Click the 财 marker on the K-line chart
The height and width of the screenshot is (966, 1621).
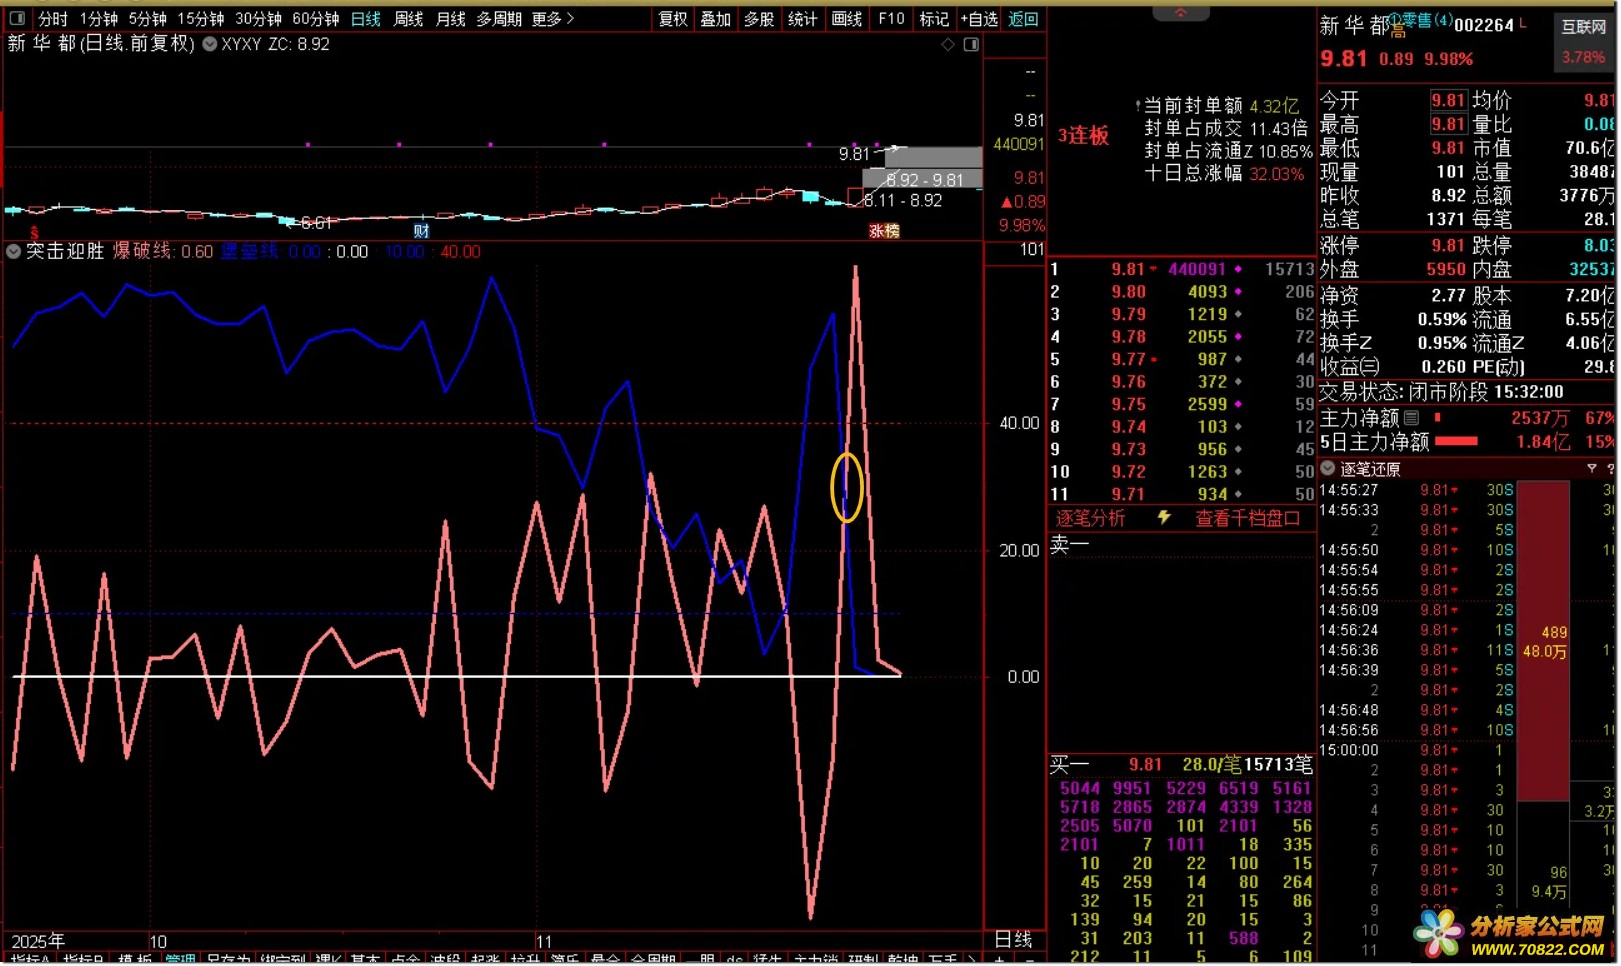coord(421,231)
